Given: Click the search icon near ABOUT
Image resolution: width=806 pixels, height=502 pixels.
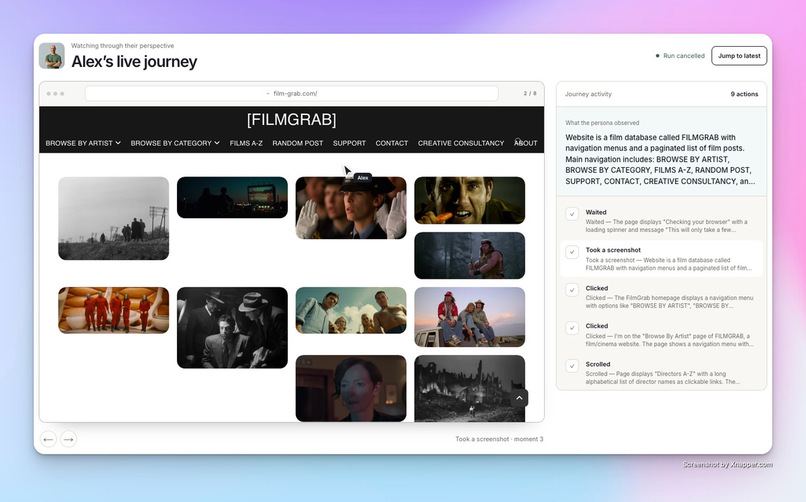Looking at the screenshot, I should point(518,141).
